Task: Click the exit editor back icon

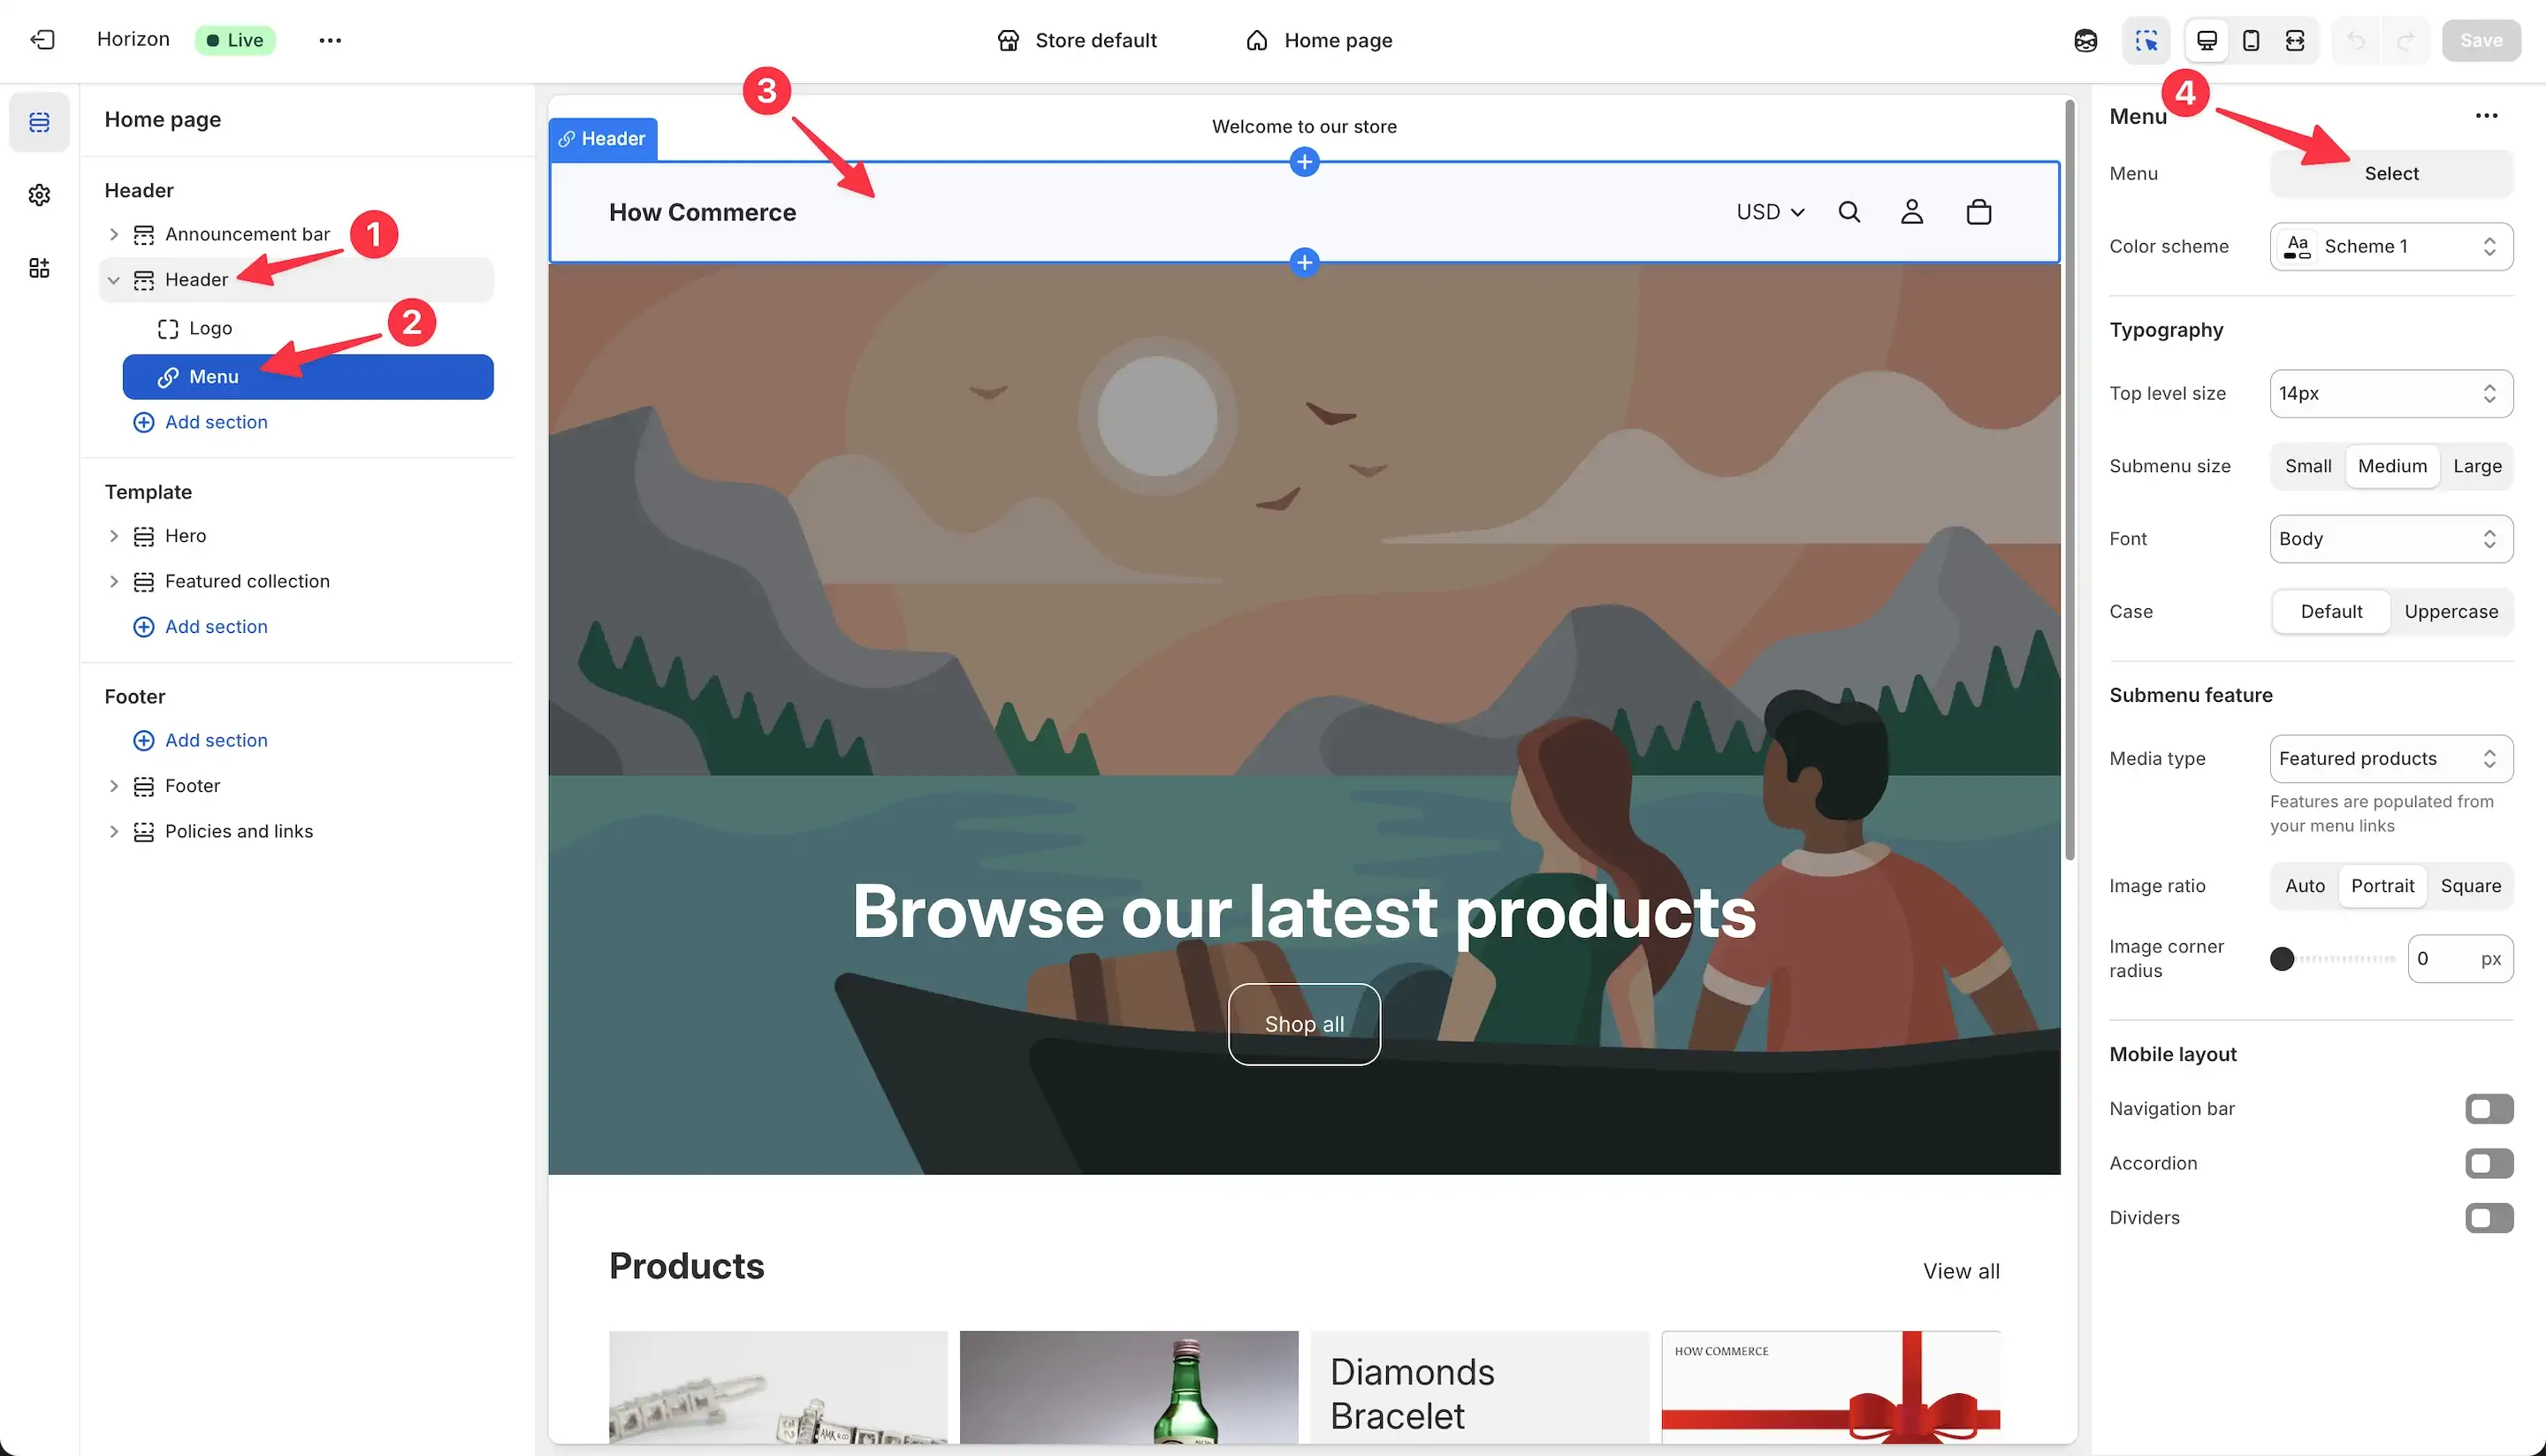Action: coord(42,40)
